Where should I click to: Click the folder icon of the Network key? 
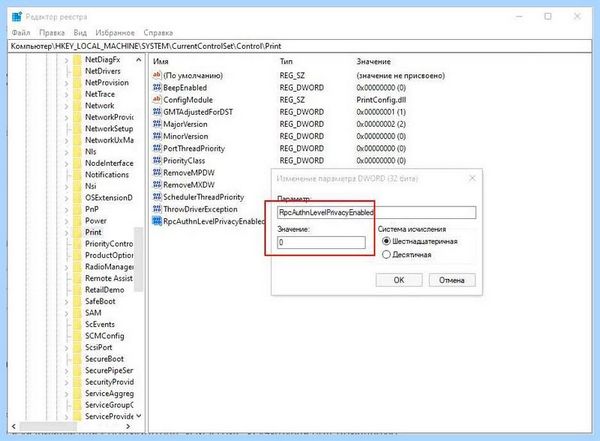coord(77,105)
